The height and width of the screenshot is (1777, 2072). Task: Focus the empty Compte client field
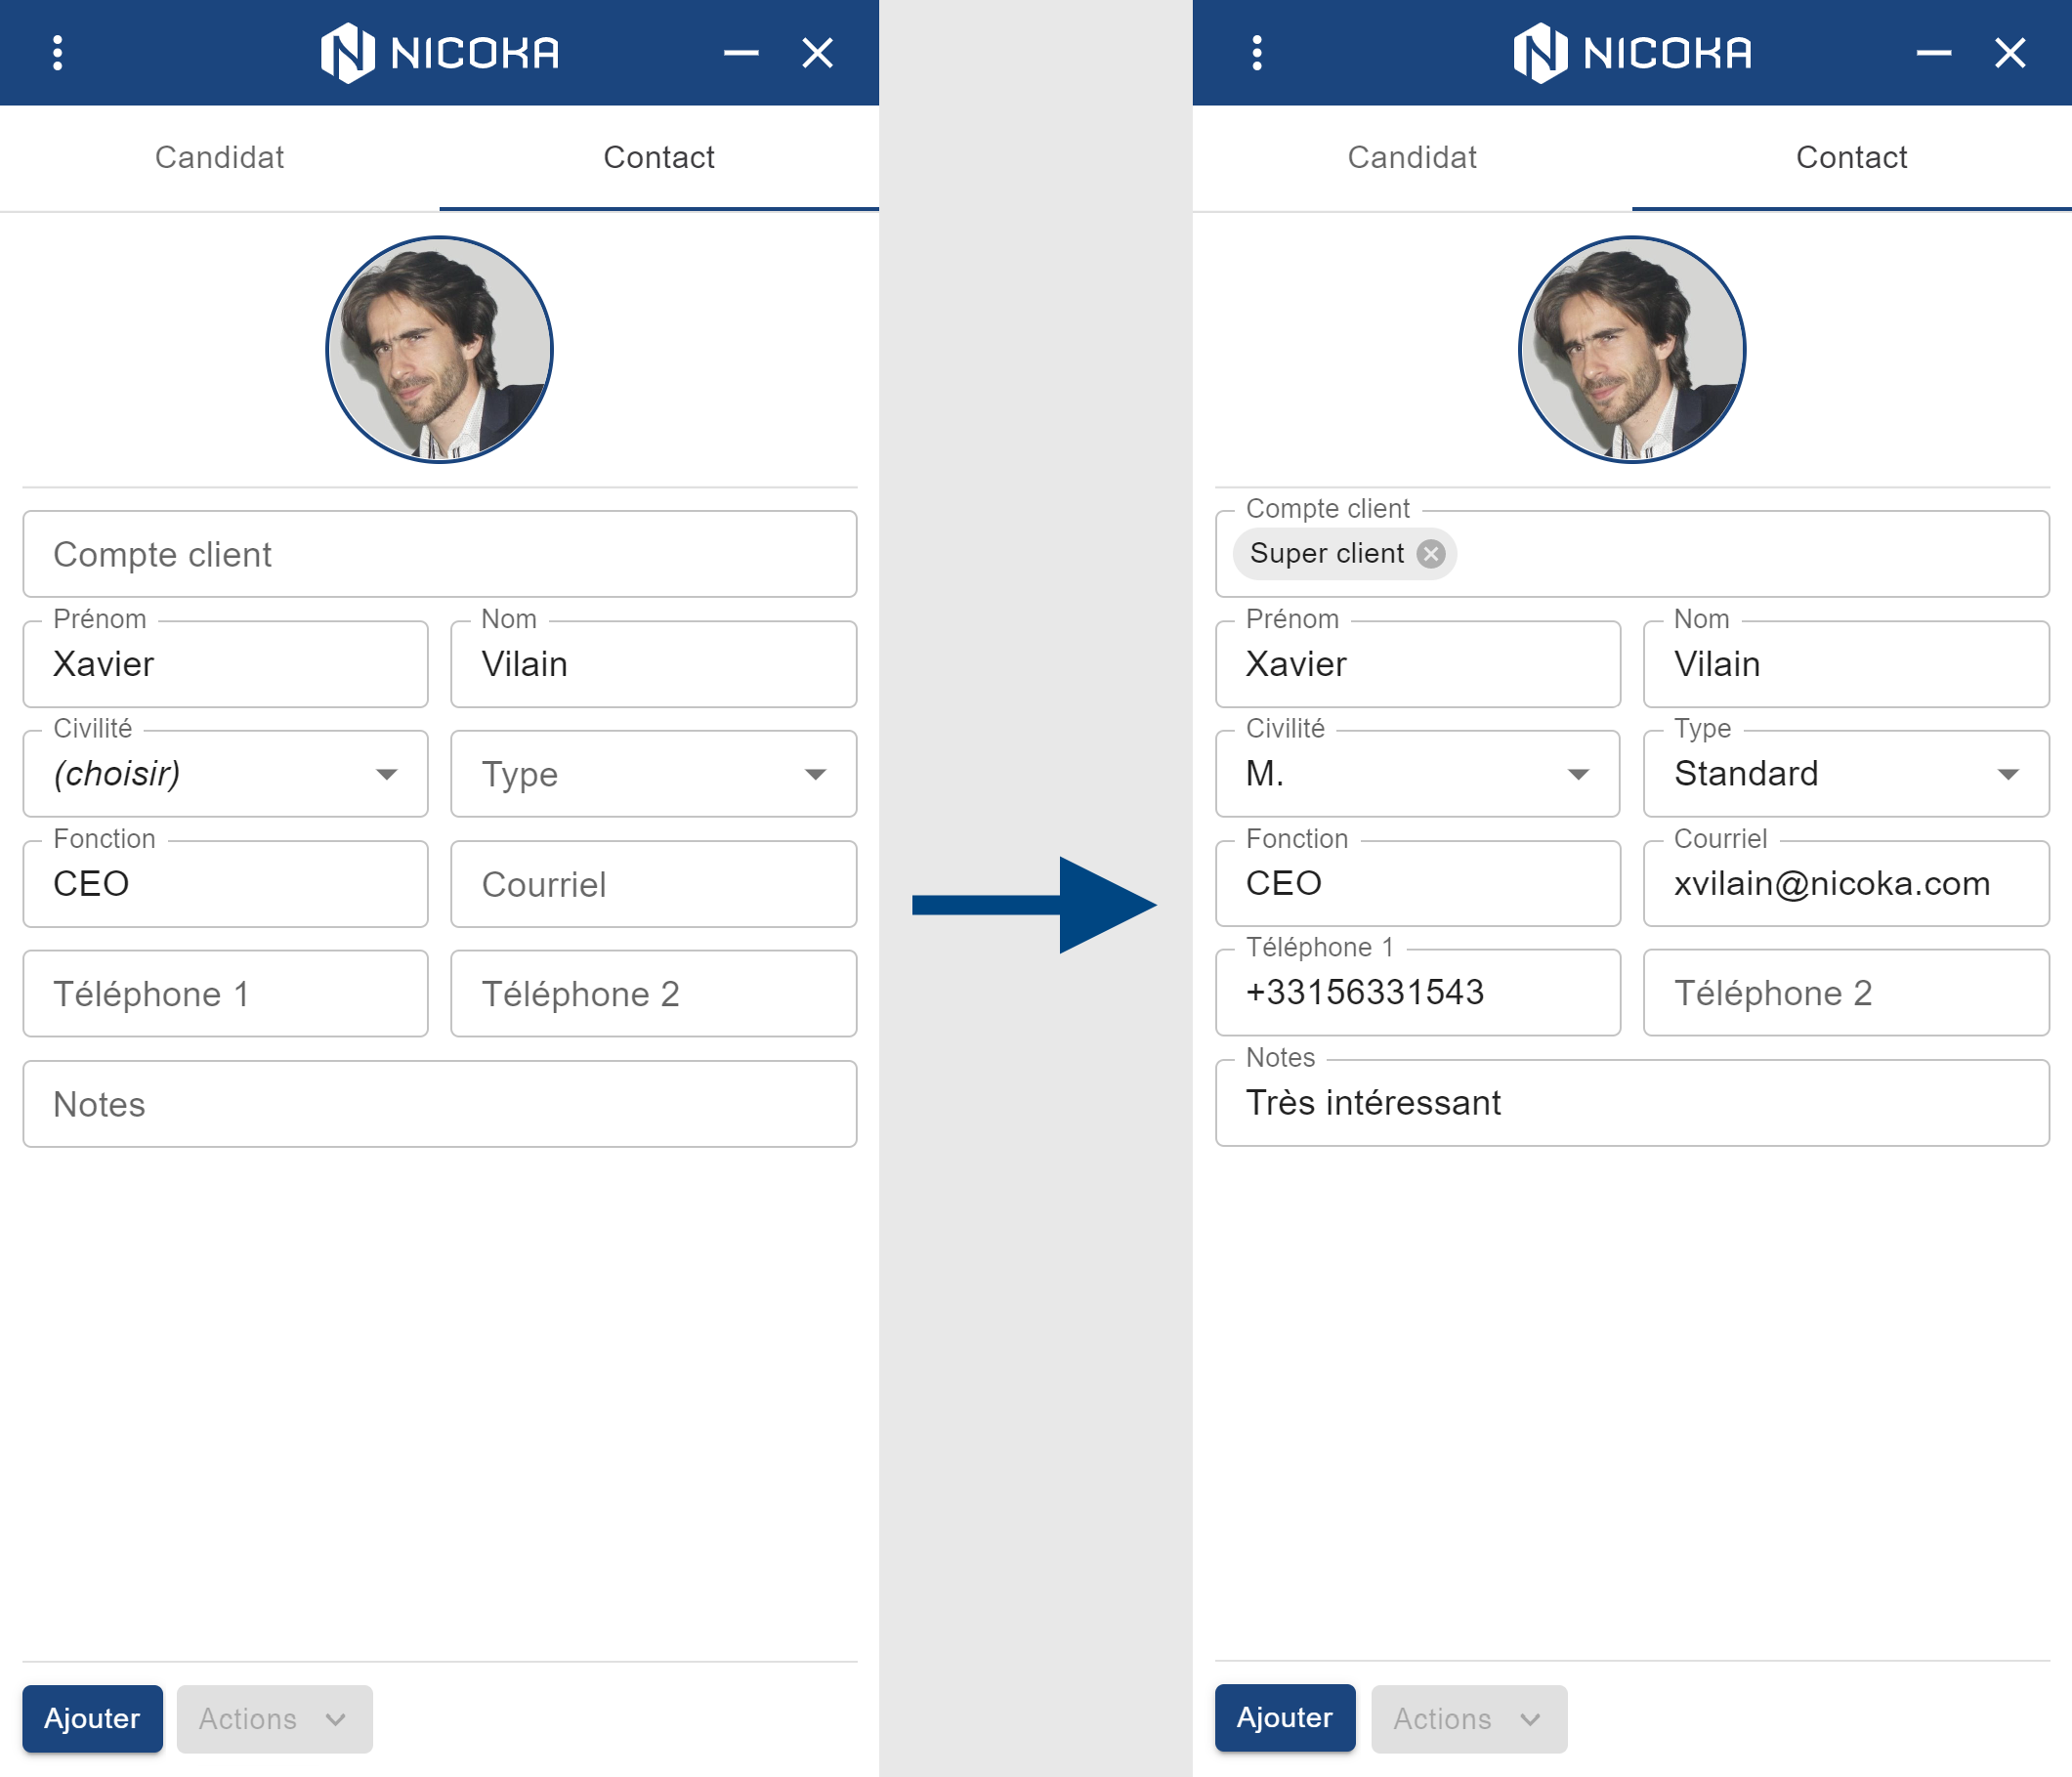pyautogui.click(x=440, y=554)
